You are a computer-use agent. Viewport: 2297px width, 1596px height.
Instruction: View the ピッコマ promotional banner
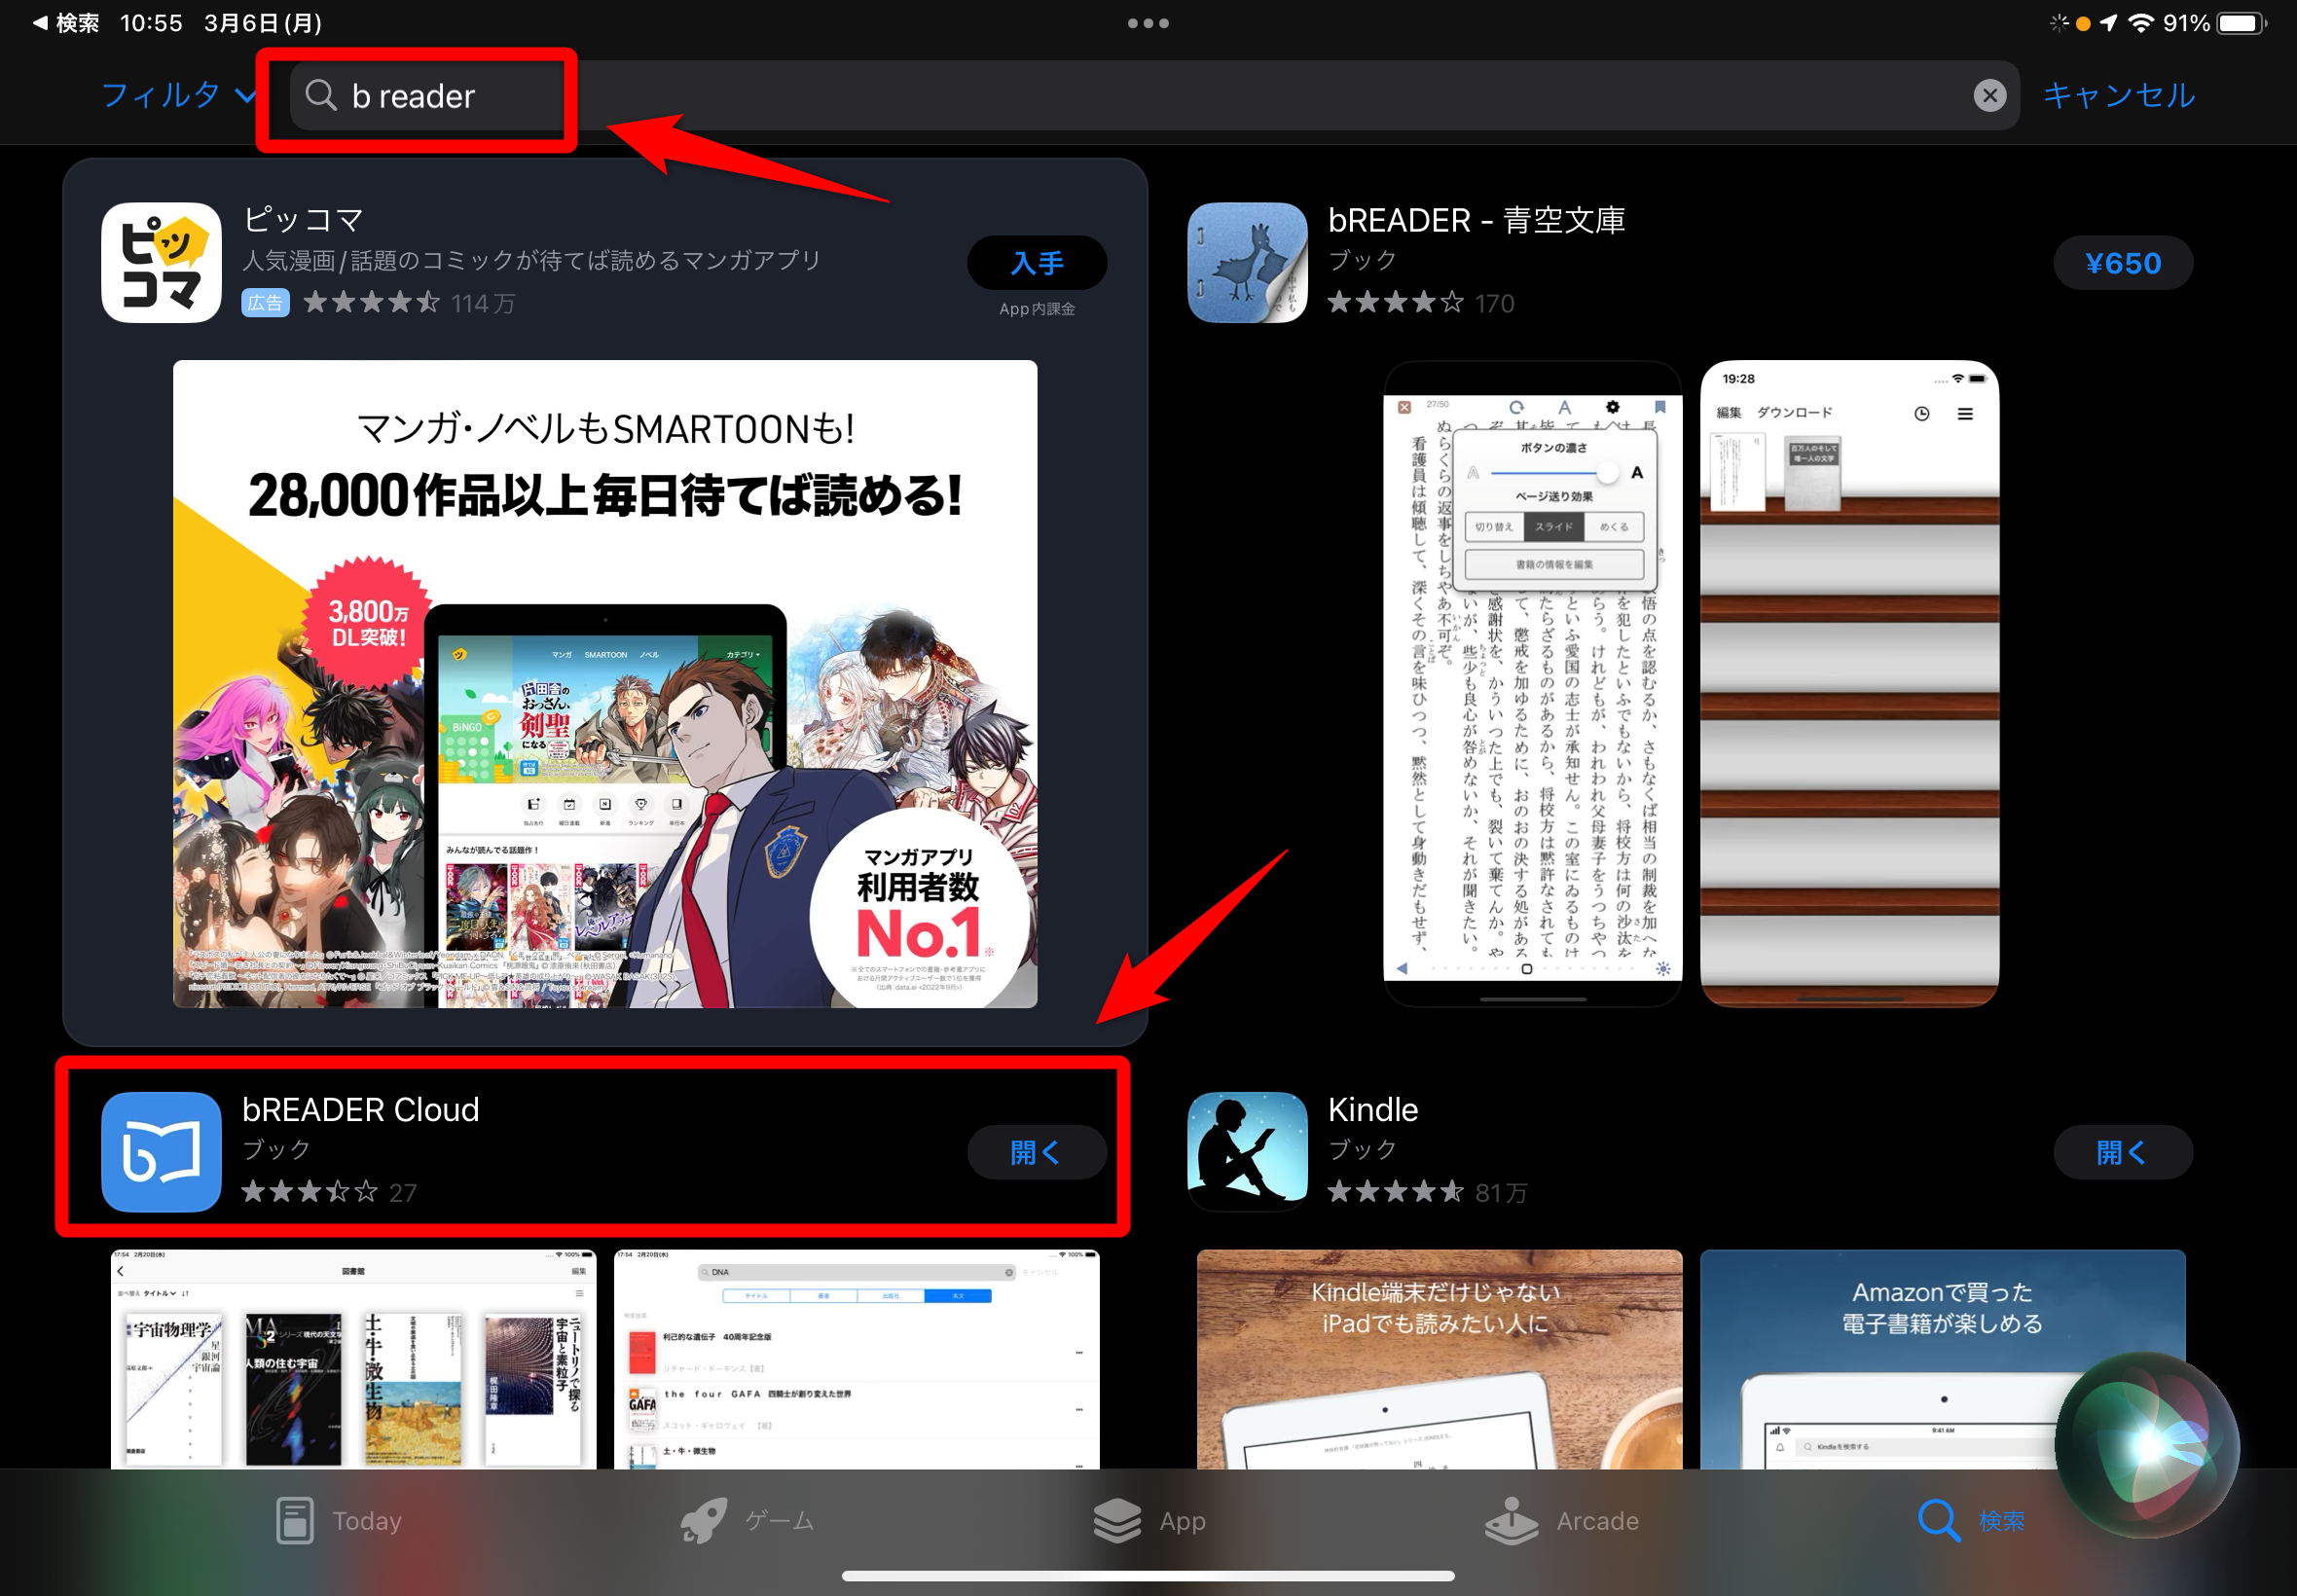click(605, 684)
